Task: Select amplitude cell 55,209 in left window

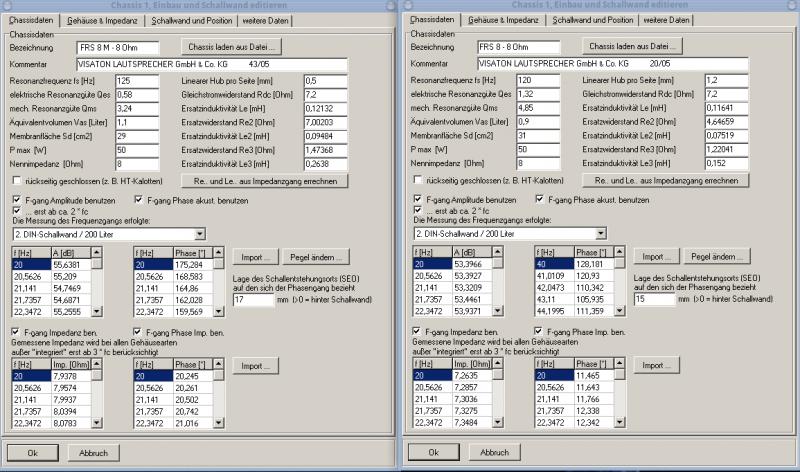Action: (71, 277)
